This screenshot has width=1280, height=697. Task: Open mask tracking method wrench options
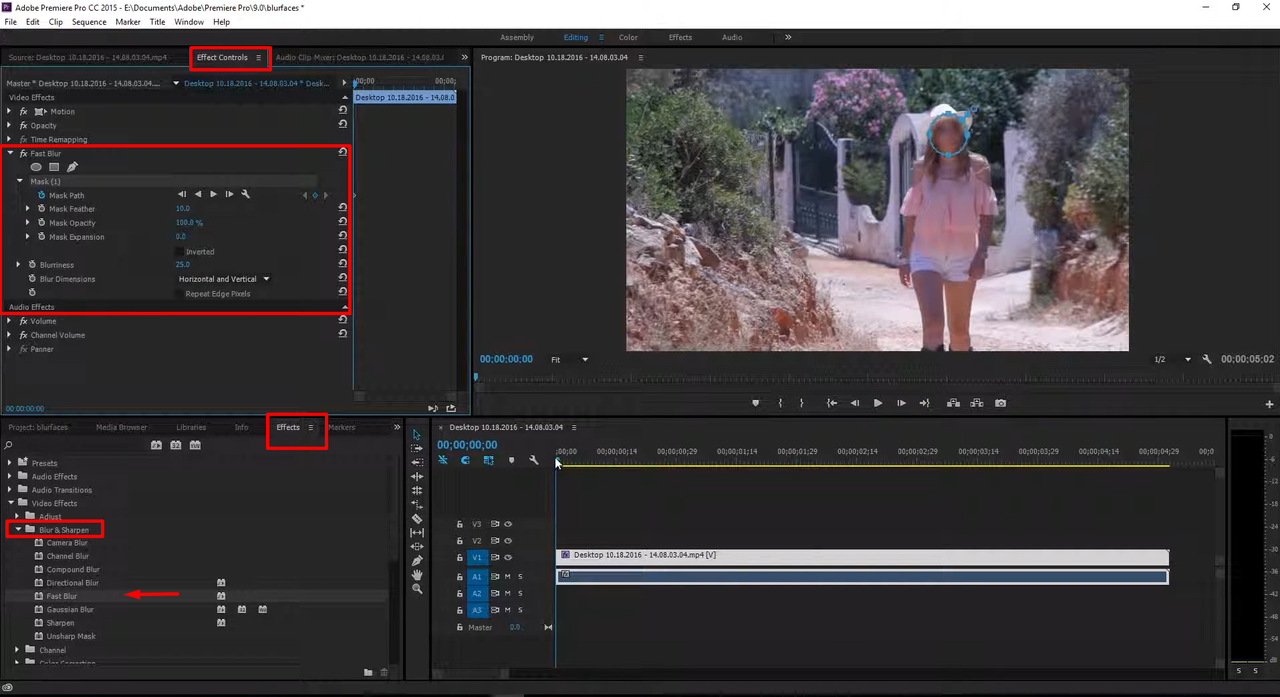[245, 194]
